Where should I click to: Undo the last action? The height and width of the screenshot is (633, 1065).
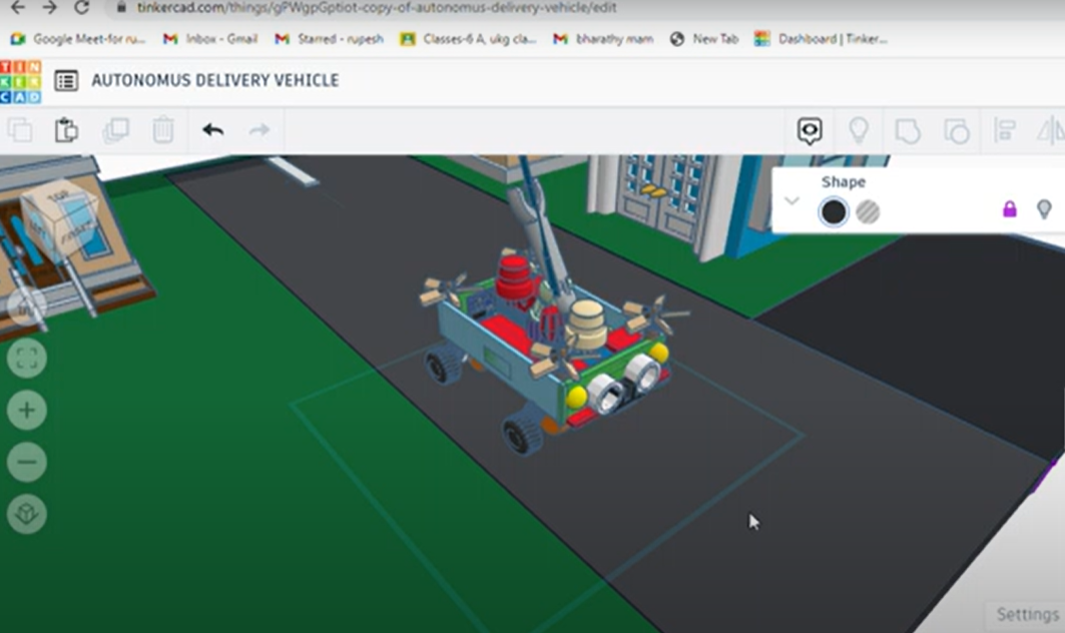click(212, 130)
